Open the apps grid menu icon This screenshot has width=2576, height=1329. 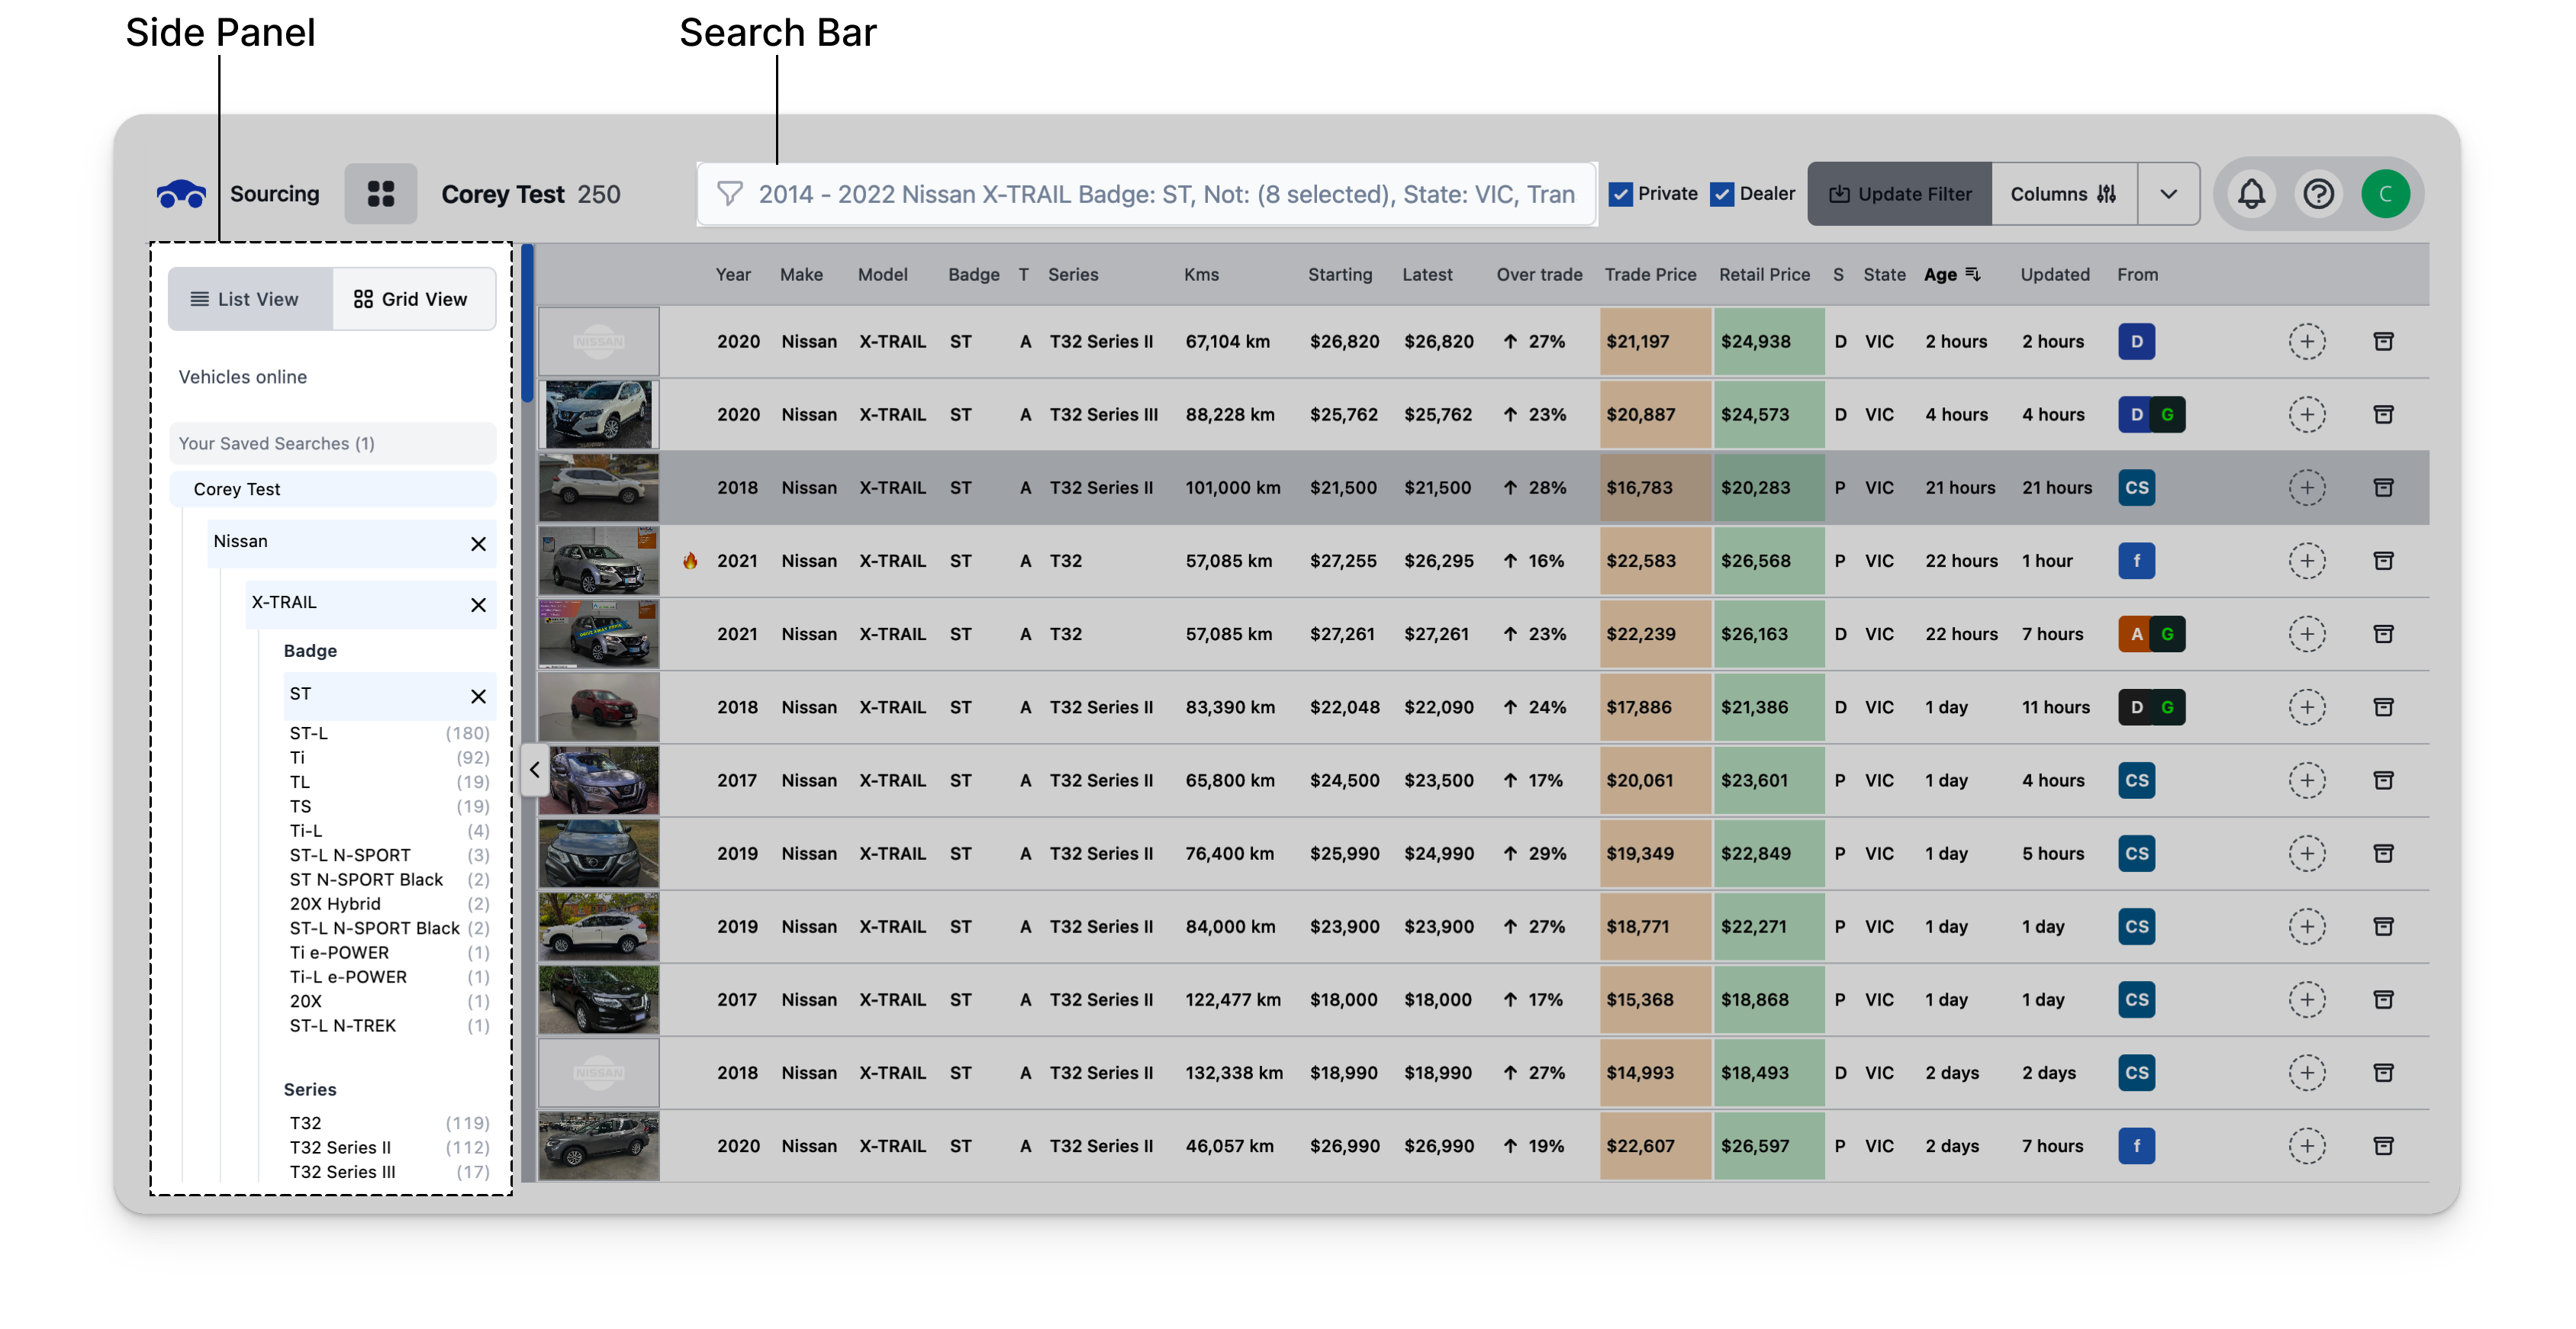tap(381, 194)
